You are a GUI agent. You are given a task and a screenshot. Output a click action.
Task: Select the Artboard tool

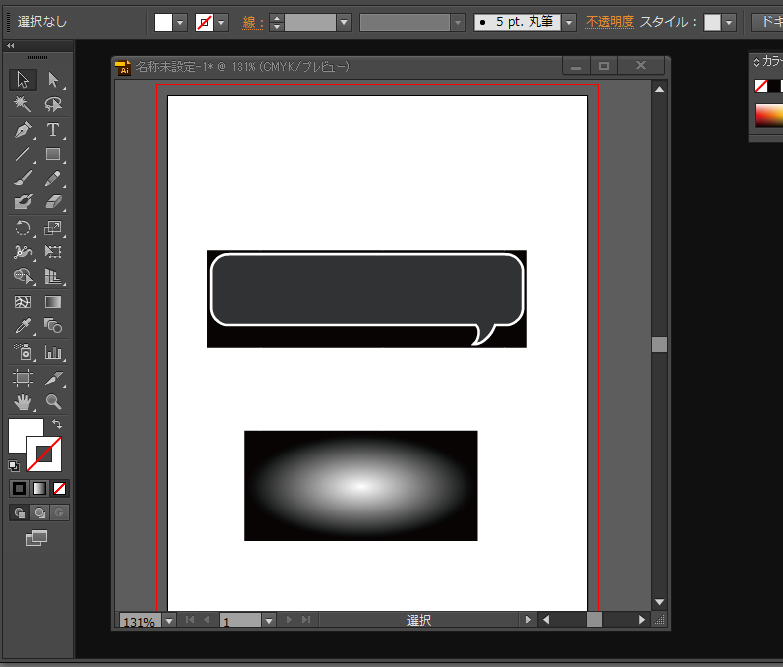pos(23,378)
